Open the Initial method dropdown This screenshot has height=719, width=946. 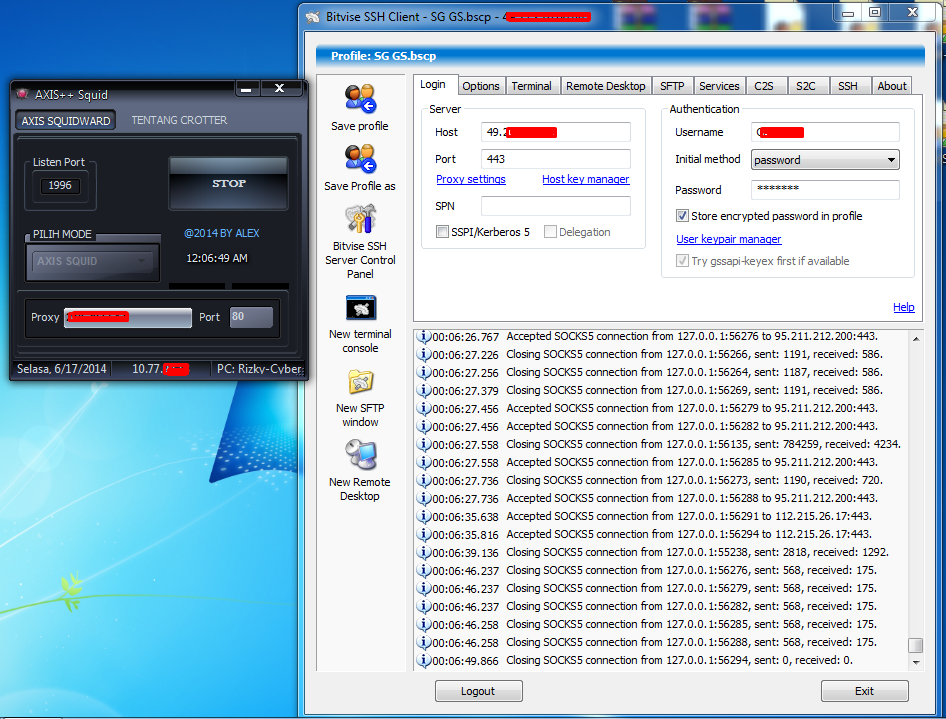(825, 160)
